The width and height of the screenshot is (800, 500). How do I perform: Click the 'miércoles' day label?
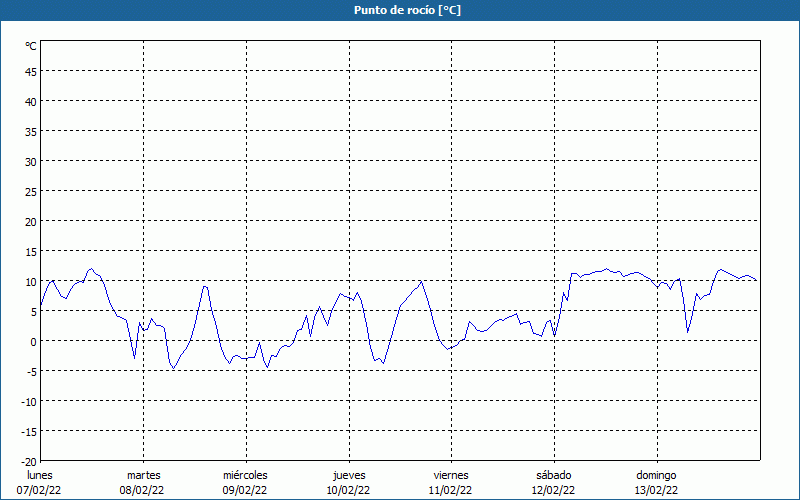(x=245, y=475)
